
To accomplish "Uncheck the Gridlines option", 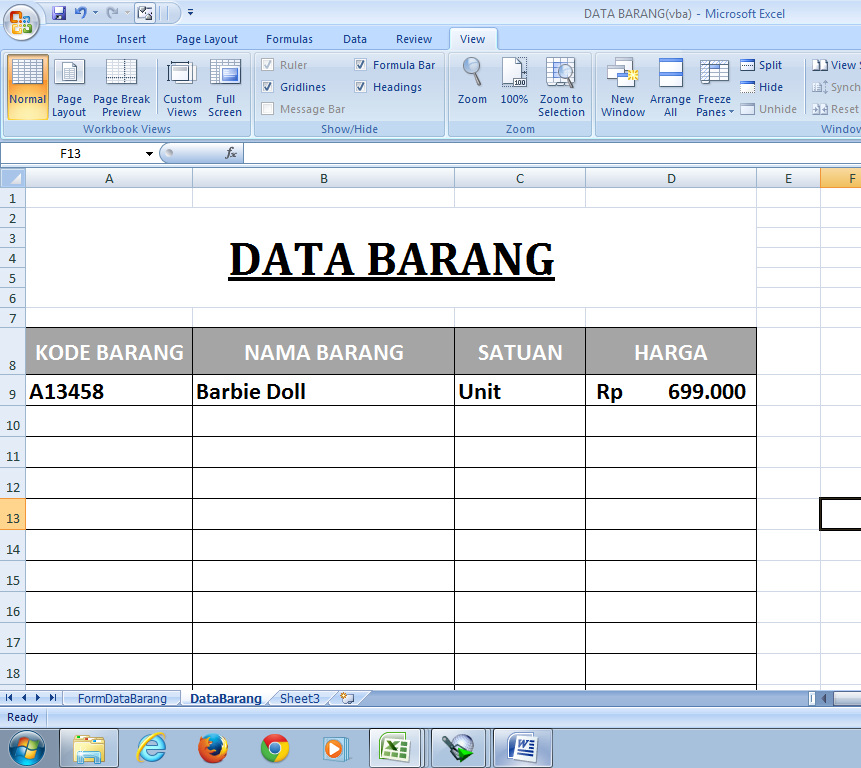I will point(268,87).
